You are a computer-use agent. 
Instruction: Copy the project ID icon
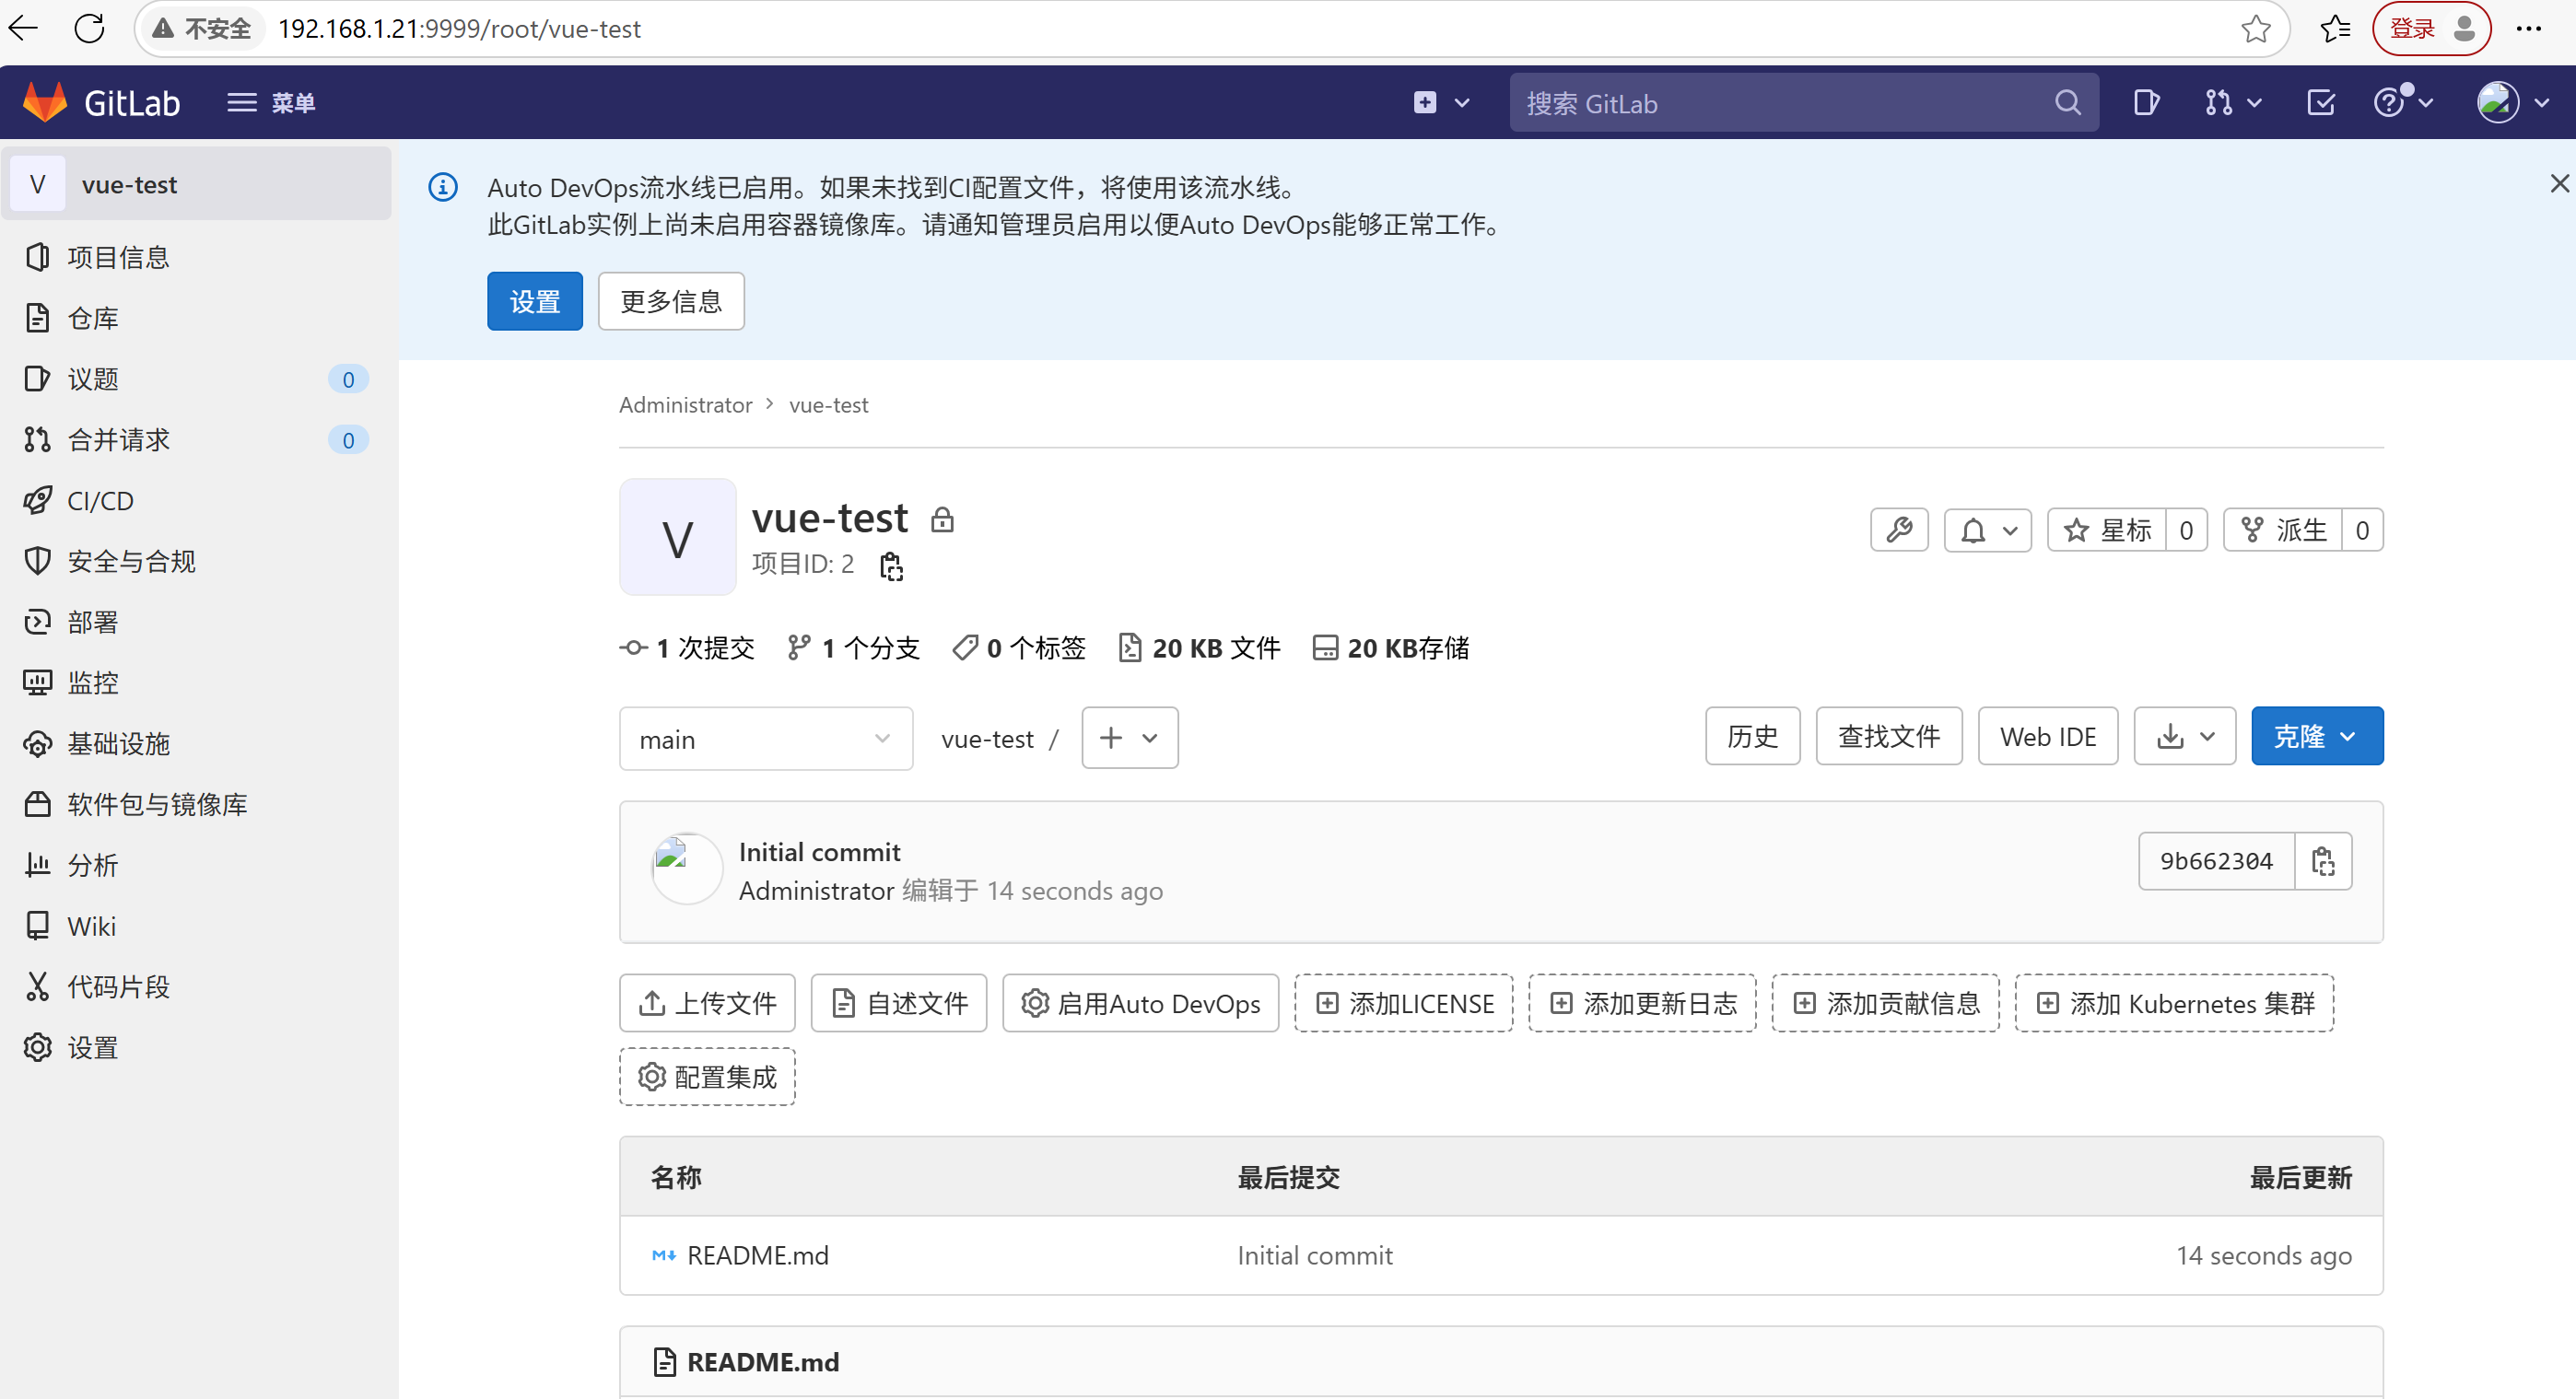[x=891, y=566]
